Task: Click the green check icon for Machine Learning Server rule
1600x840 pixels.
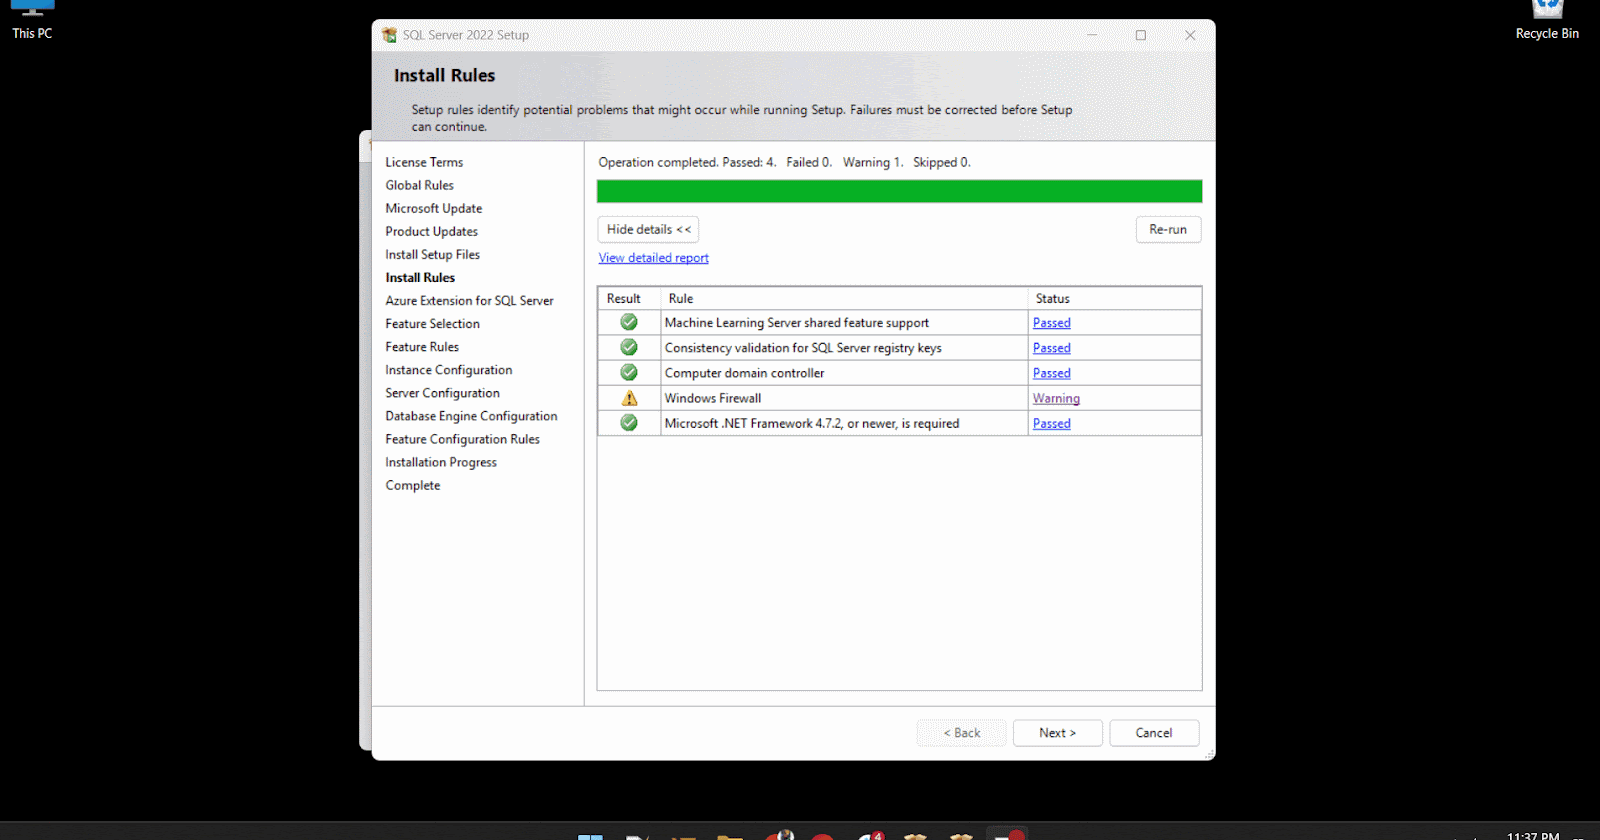Action: click(x=629, y=322)
